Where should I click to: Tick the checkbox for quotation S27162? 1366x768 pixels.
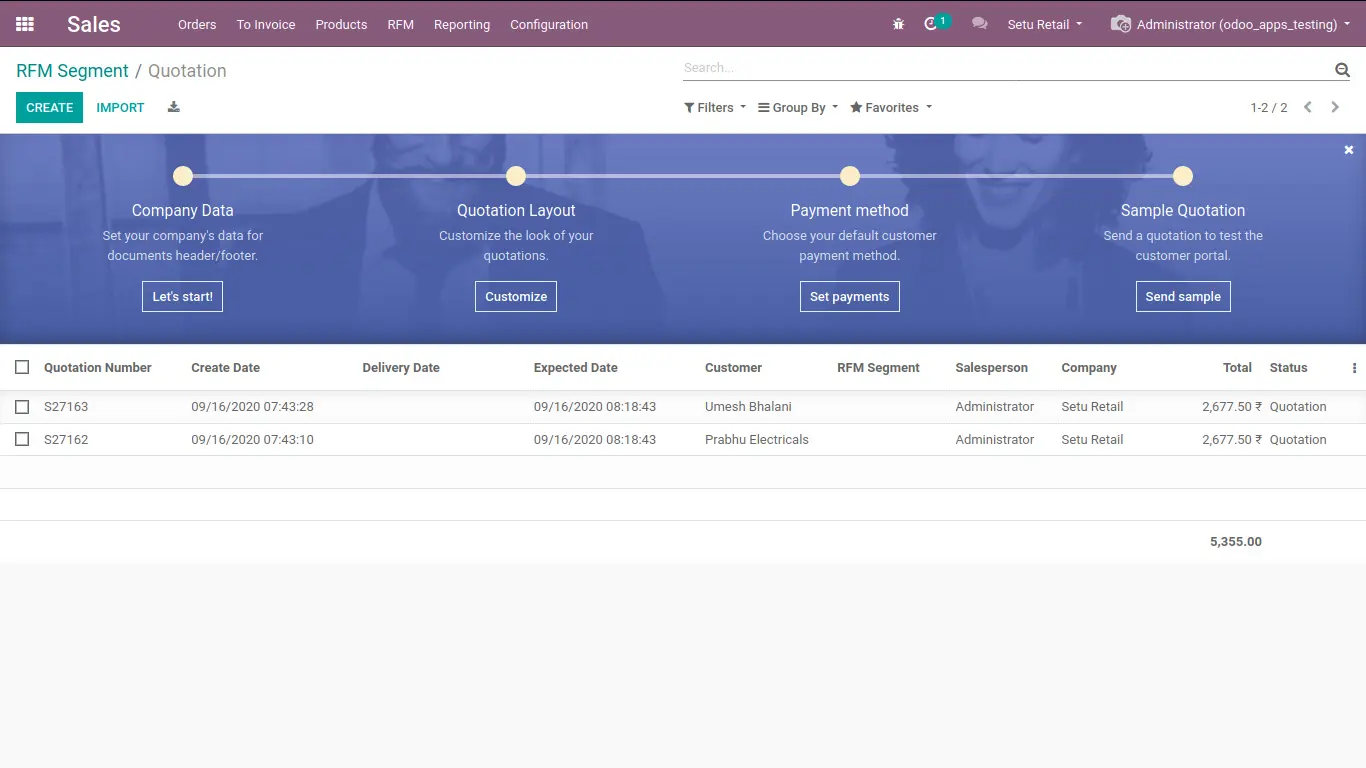[x=22, y=439]
